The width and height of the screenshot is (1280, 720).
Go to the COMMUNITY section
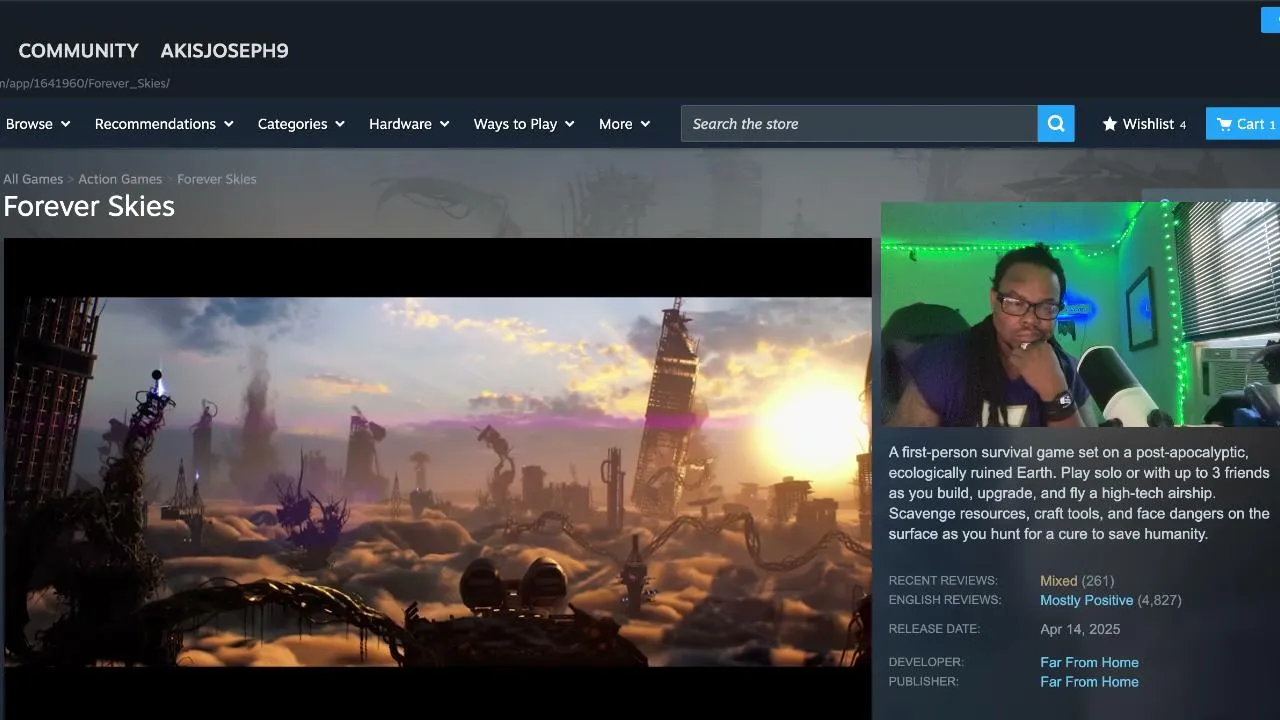pyautogui.click(x=79, y=51)
